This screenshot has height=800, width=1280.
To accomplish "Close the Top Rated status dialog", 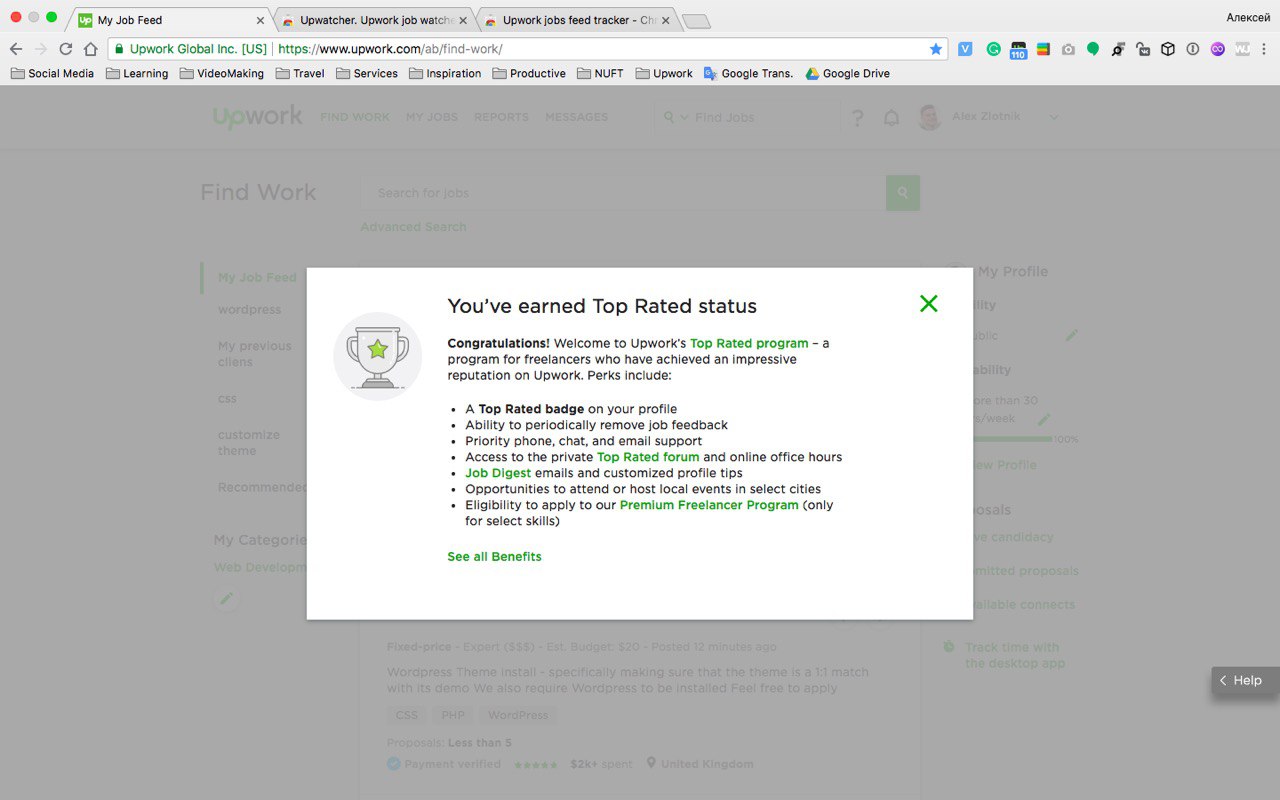I will (929, 303).
